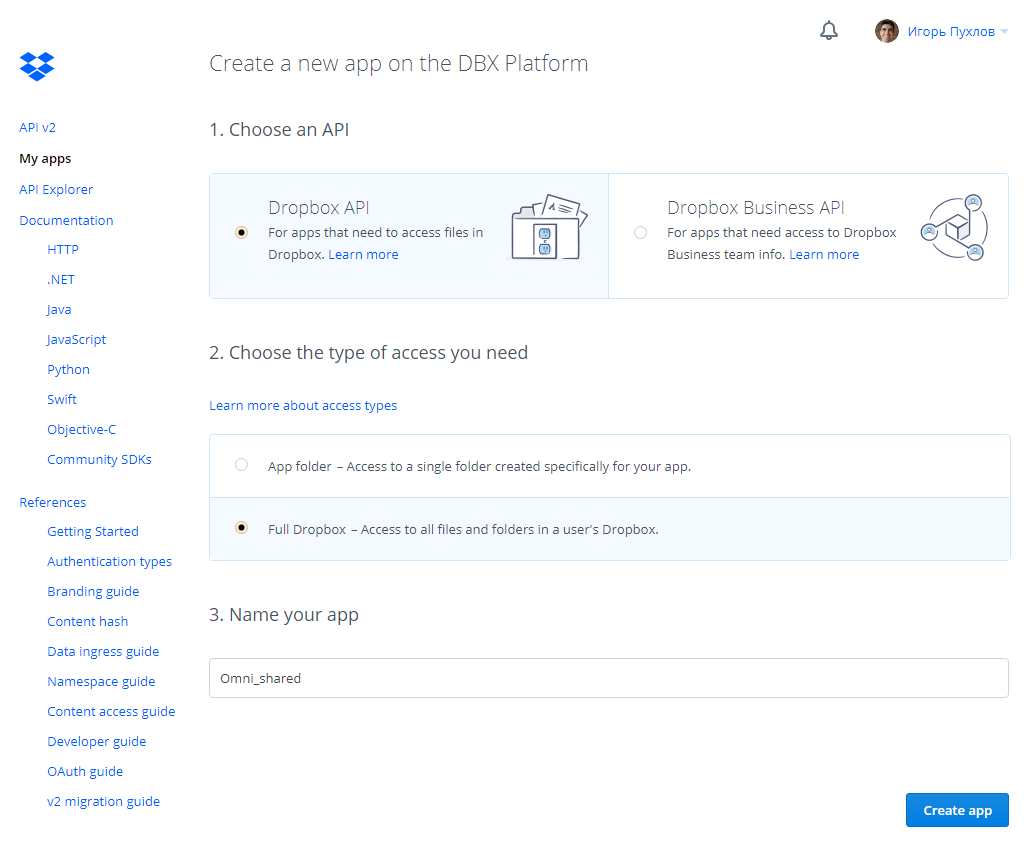The image size is (1028, 846).
Task: Open the Community SDKs link
Action: point(99,460)
